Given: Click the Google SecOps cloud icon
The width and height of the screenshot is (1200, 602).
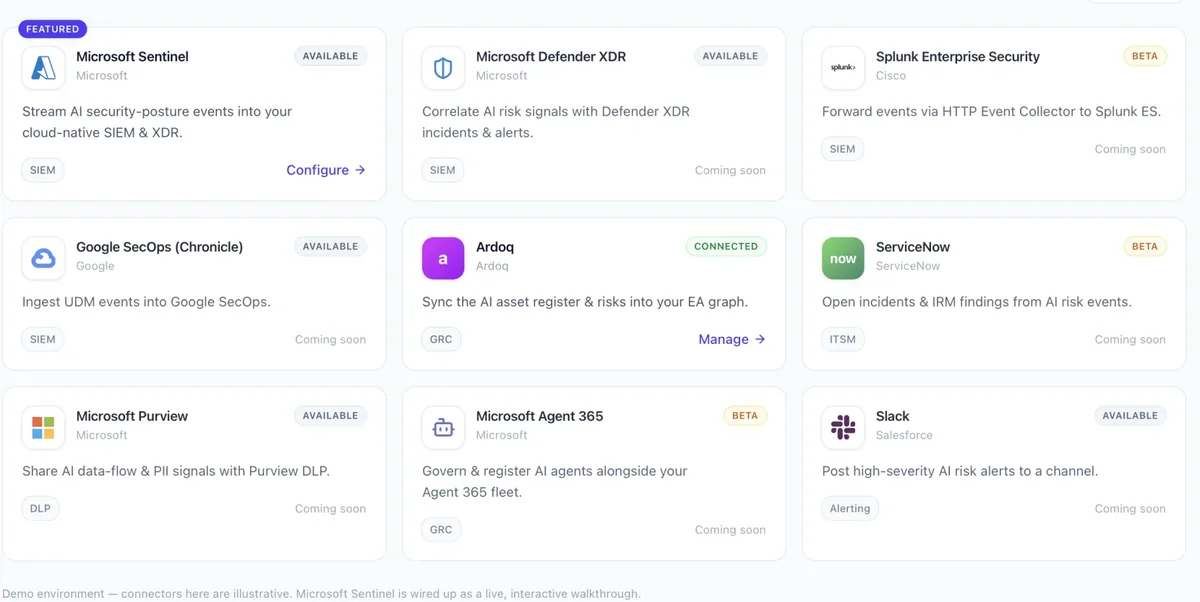Looking at the screenshot, I should click(x=43, y=258).
